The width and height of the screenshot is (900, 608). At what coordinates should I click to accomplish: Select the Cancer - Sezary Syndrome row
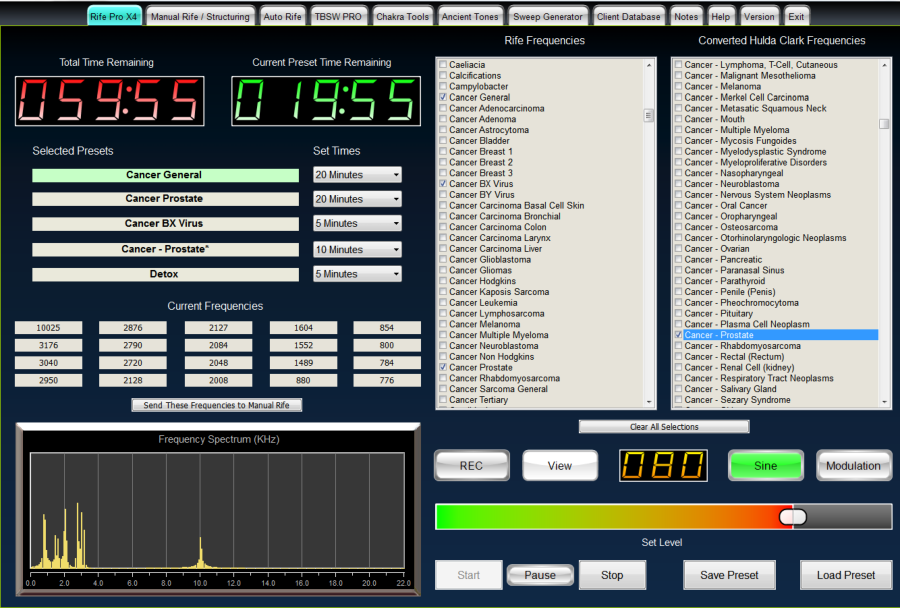pyautogui.click(x=737, y=400)
